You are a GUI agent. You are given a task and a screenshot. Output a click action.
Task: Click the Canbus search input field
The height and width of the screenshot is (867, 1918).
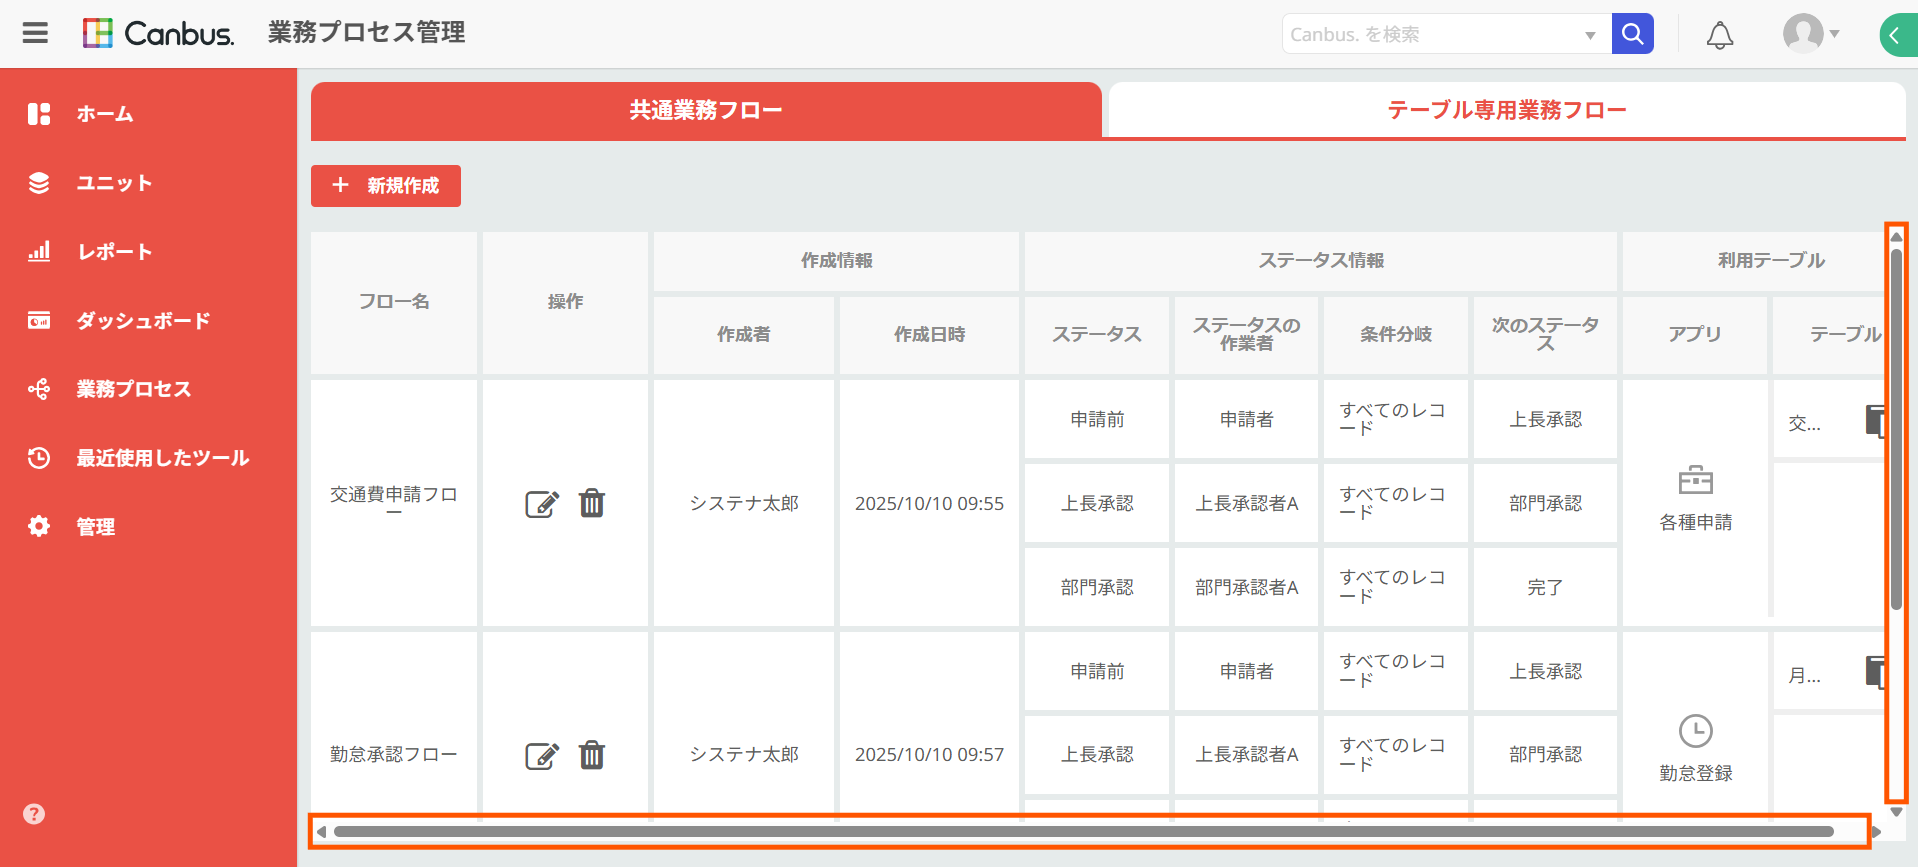pos(1432,34)
